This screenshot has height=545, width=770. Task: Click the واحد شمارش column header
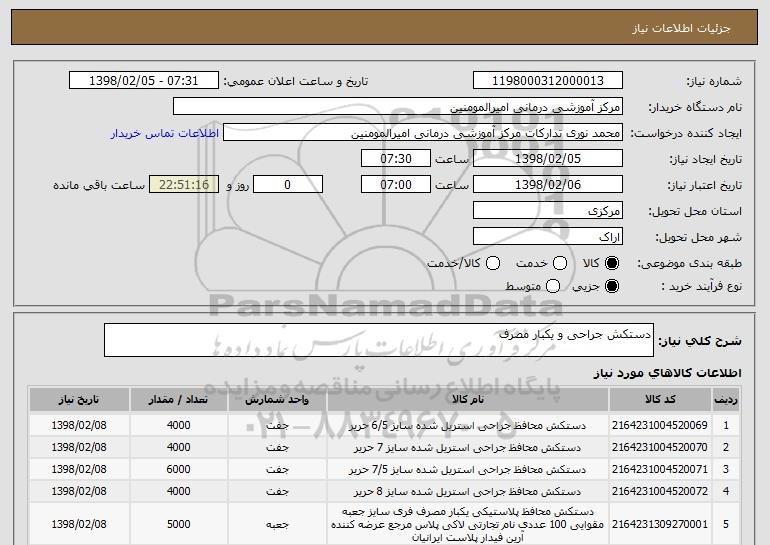pyautogui.click(x=277, y=400)
